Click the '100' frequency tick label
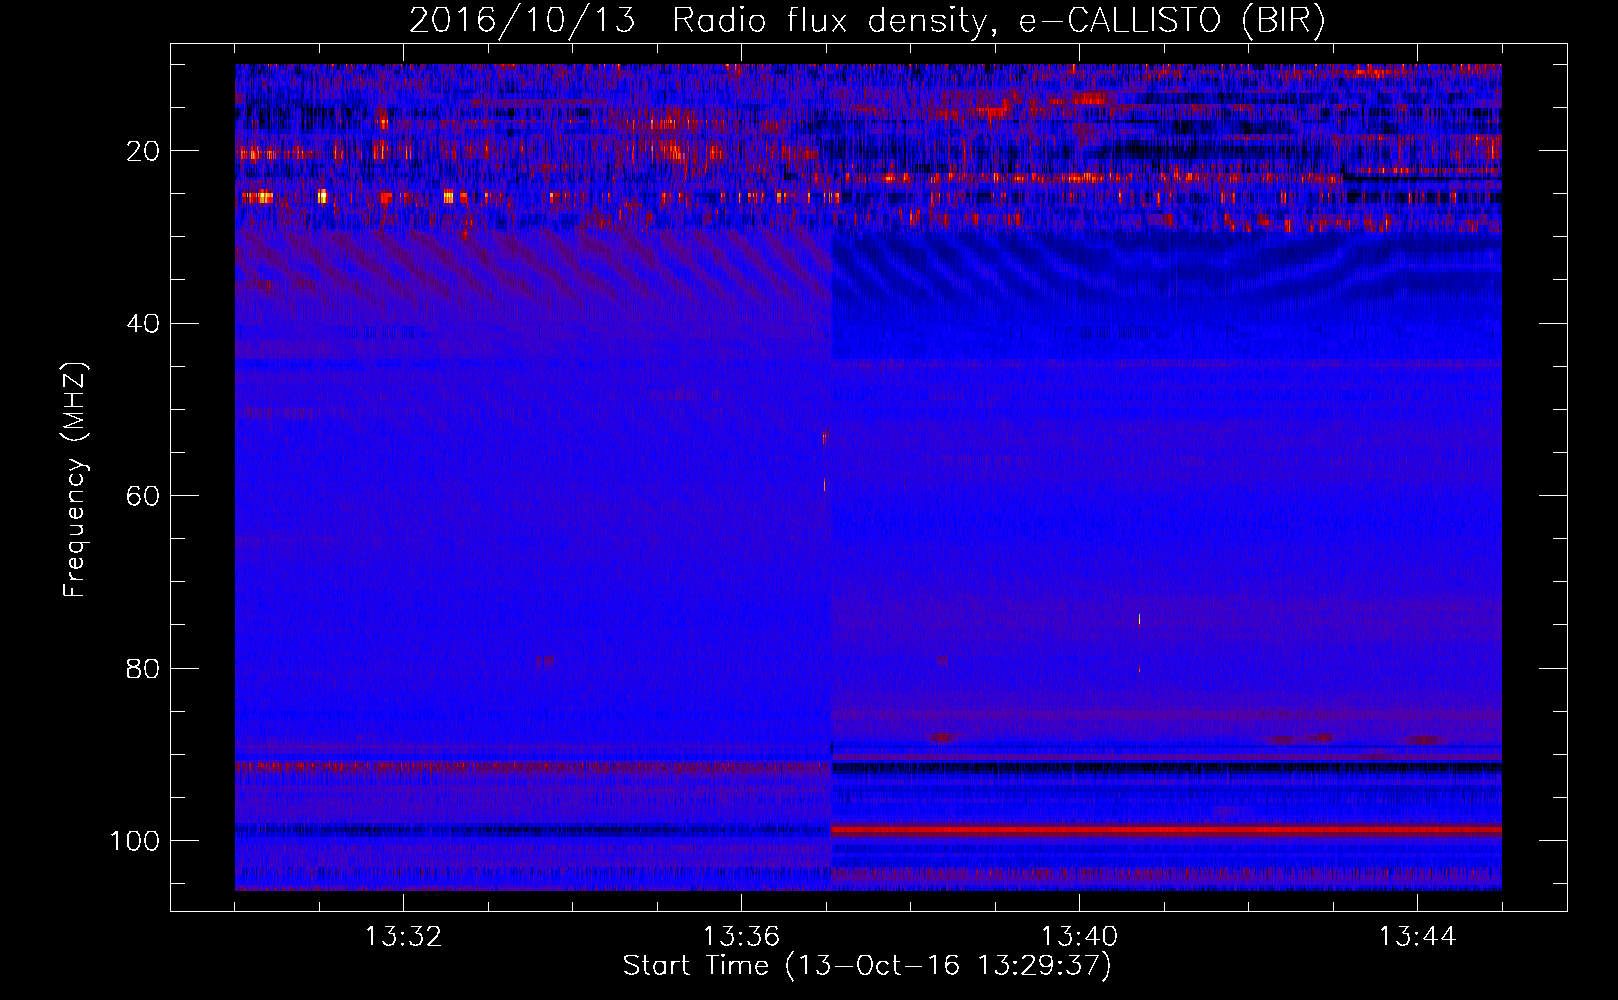1618x1000 pixels. point(134,841)
